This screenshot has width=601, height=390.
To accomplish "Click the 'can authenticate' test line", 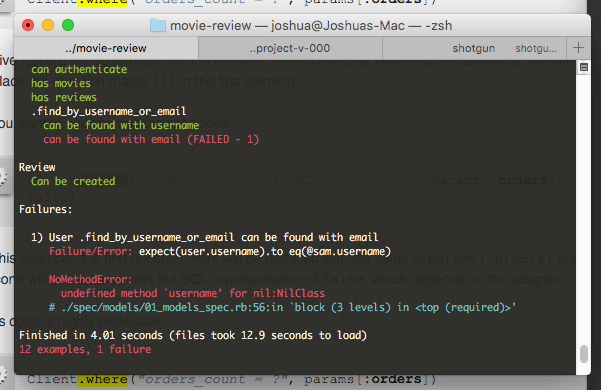I will tap(79, 69).
